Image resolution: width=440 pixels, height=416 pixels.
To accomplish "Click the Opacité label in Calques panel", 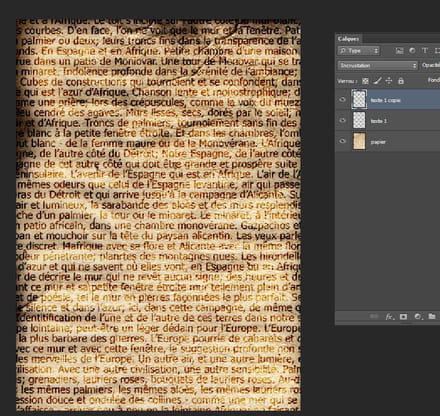I will tap(431, 65).
